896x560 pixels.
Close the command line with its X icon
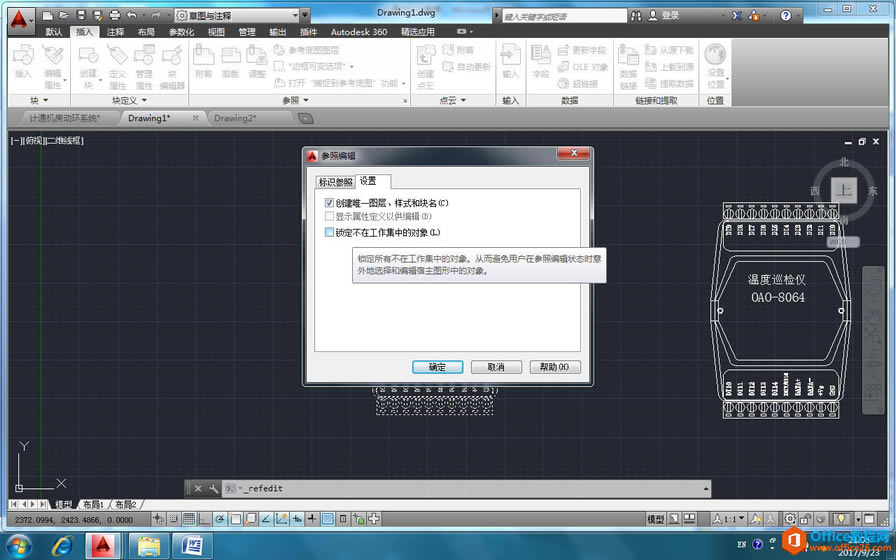click(x=198, y=489)
